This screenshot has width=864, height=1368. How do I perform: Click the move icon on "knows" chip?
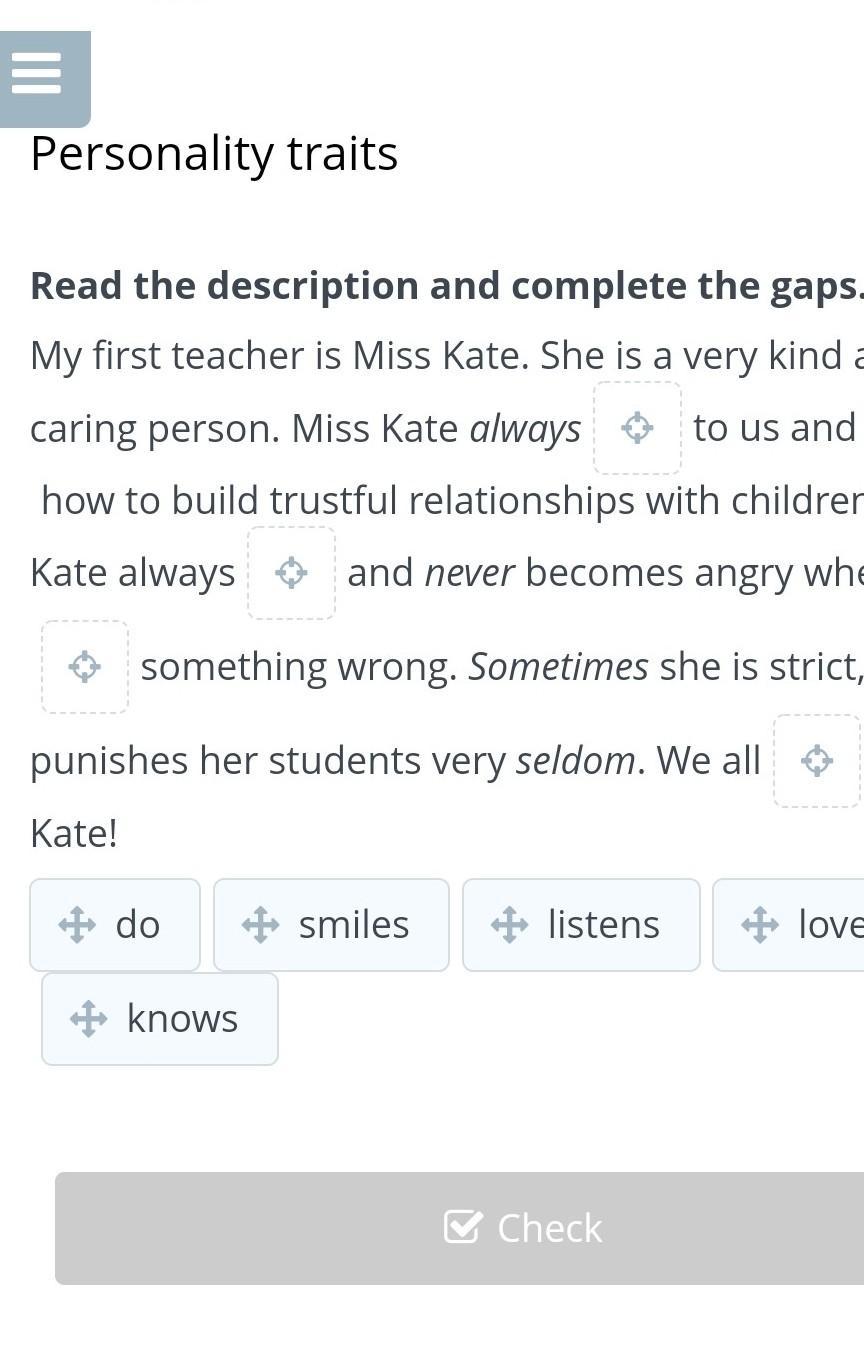click(88, 1019)
